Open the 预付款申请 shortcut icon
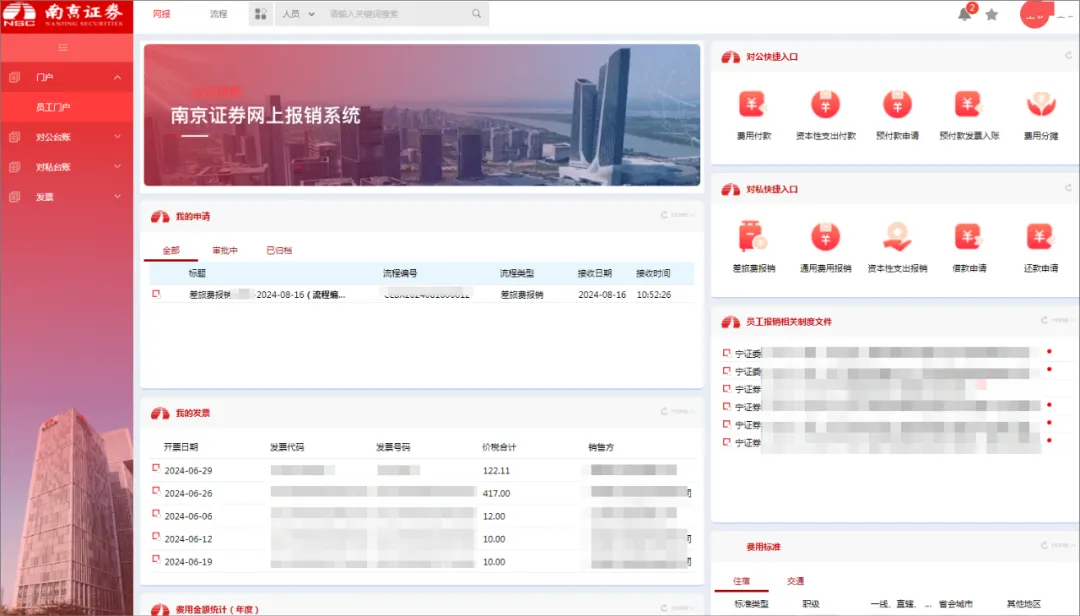The width and height of the screenshot is (1080, 616). [897, 105]
